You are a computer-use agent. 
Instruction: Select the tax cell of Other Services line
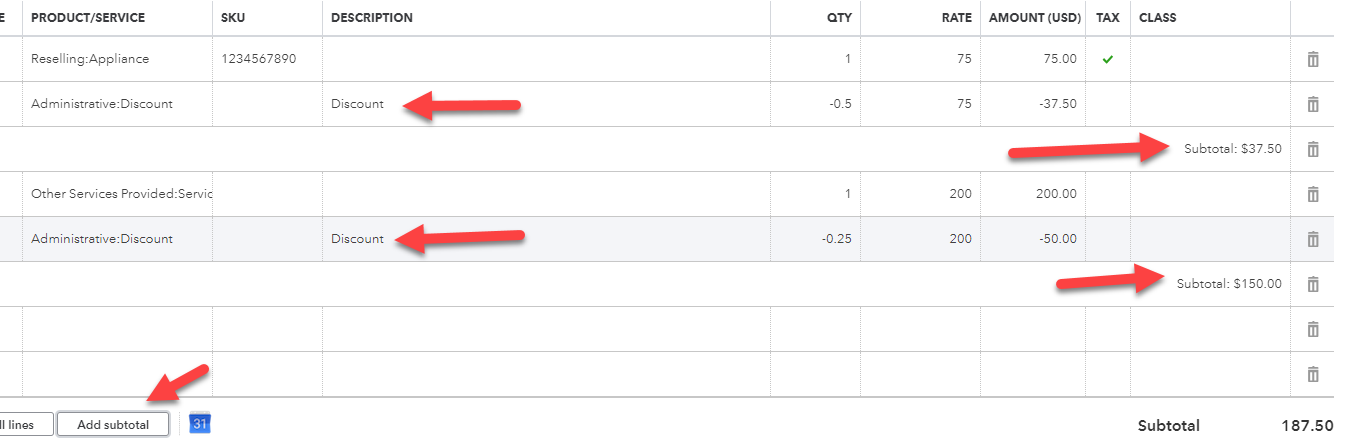point(1108,194)
